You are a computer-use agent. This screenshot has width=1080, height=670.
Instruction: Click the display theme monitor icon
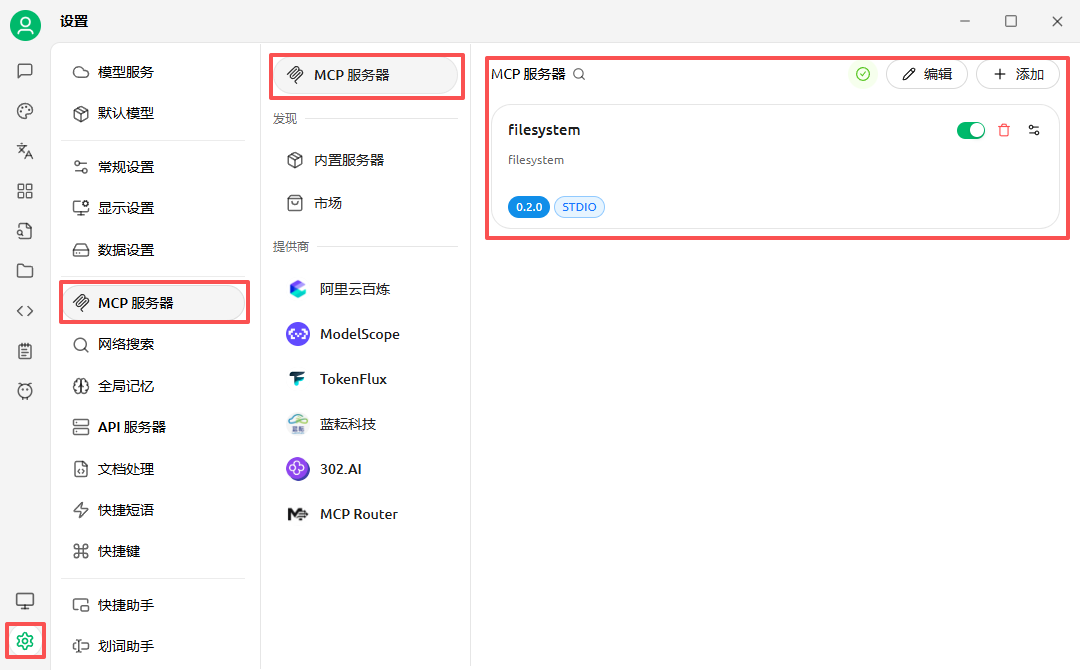tap(25, 600)
